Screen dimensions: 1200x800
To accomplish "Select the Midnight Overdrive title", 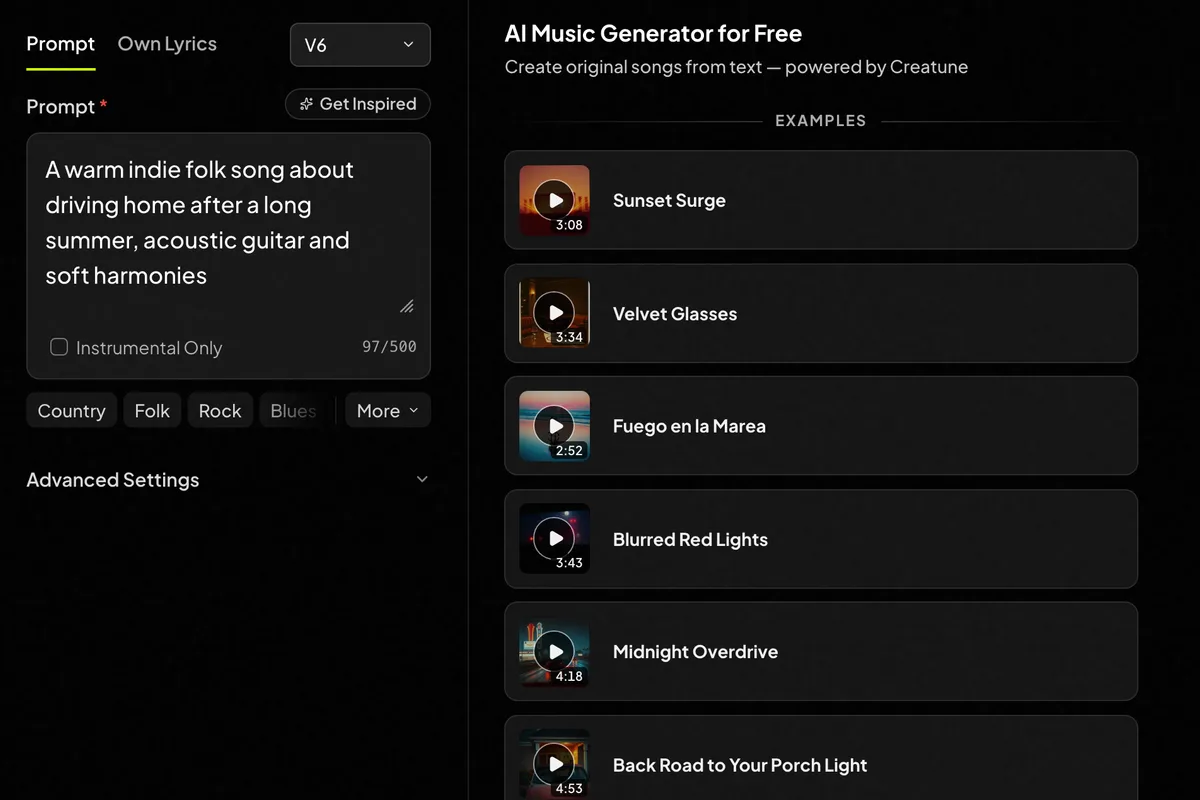I will 695,652.
